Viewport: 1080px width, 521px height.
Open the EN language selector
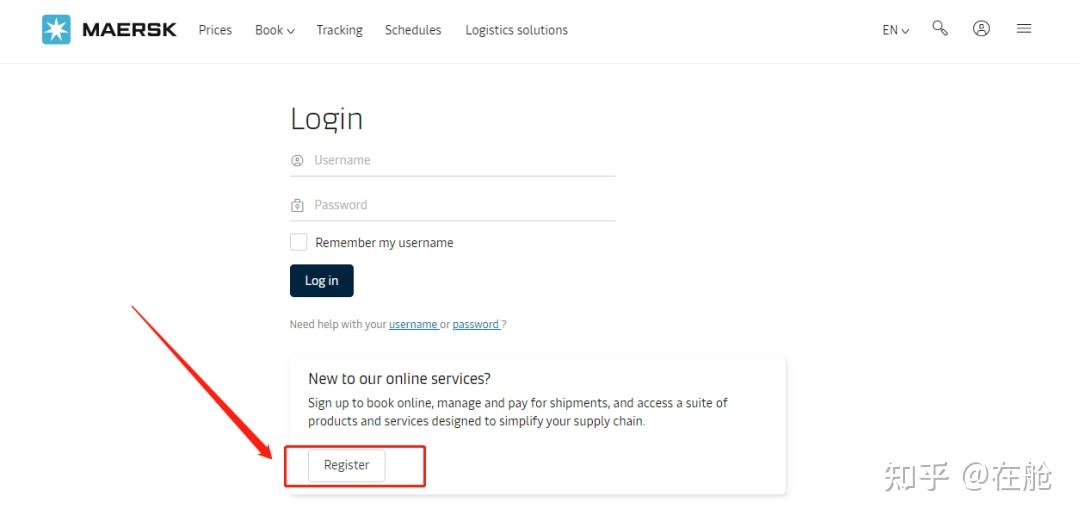click(895, 30)
